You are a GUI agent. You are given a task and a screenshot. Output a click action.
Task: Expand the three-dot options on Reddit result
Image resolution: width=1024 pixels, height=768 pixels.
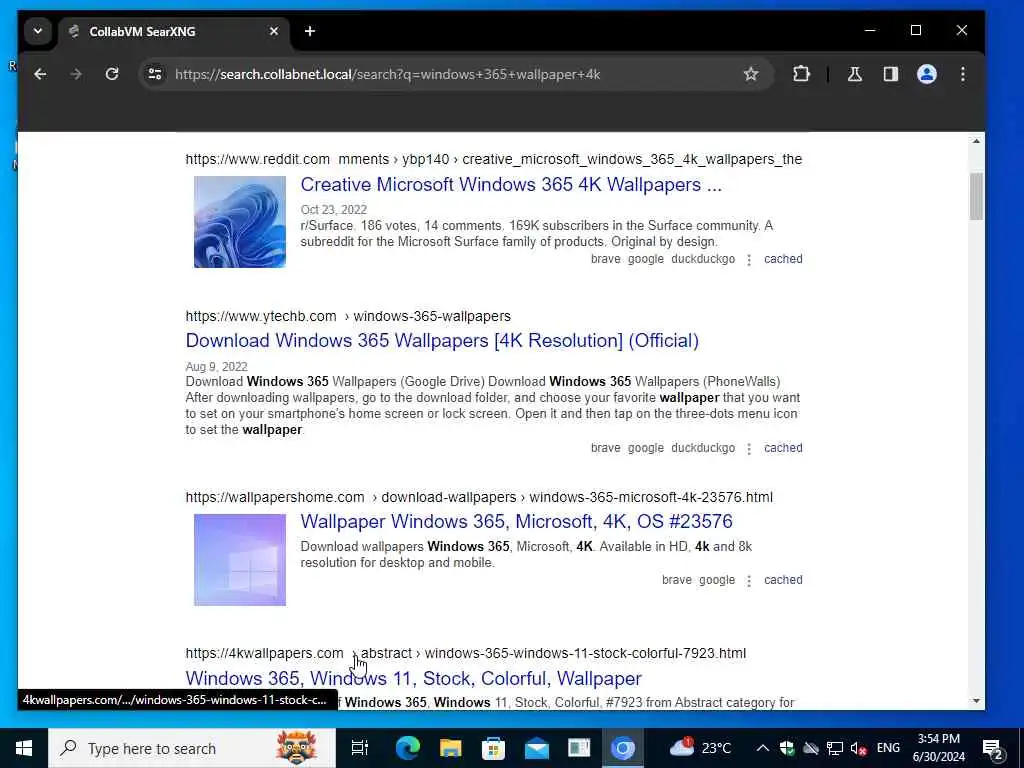point(749,260)
